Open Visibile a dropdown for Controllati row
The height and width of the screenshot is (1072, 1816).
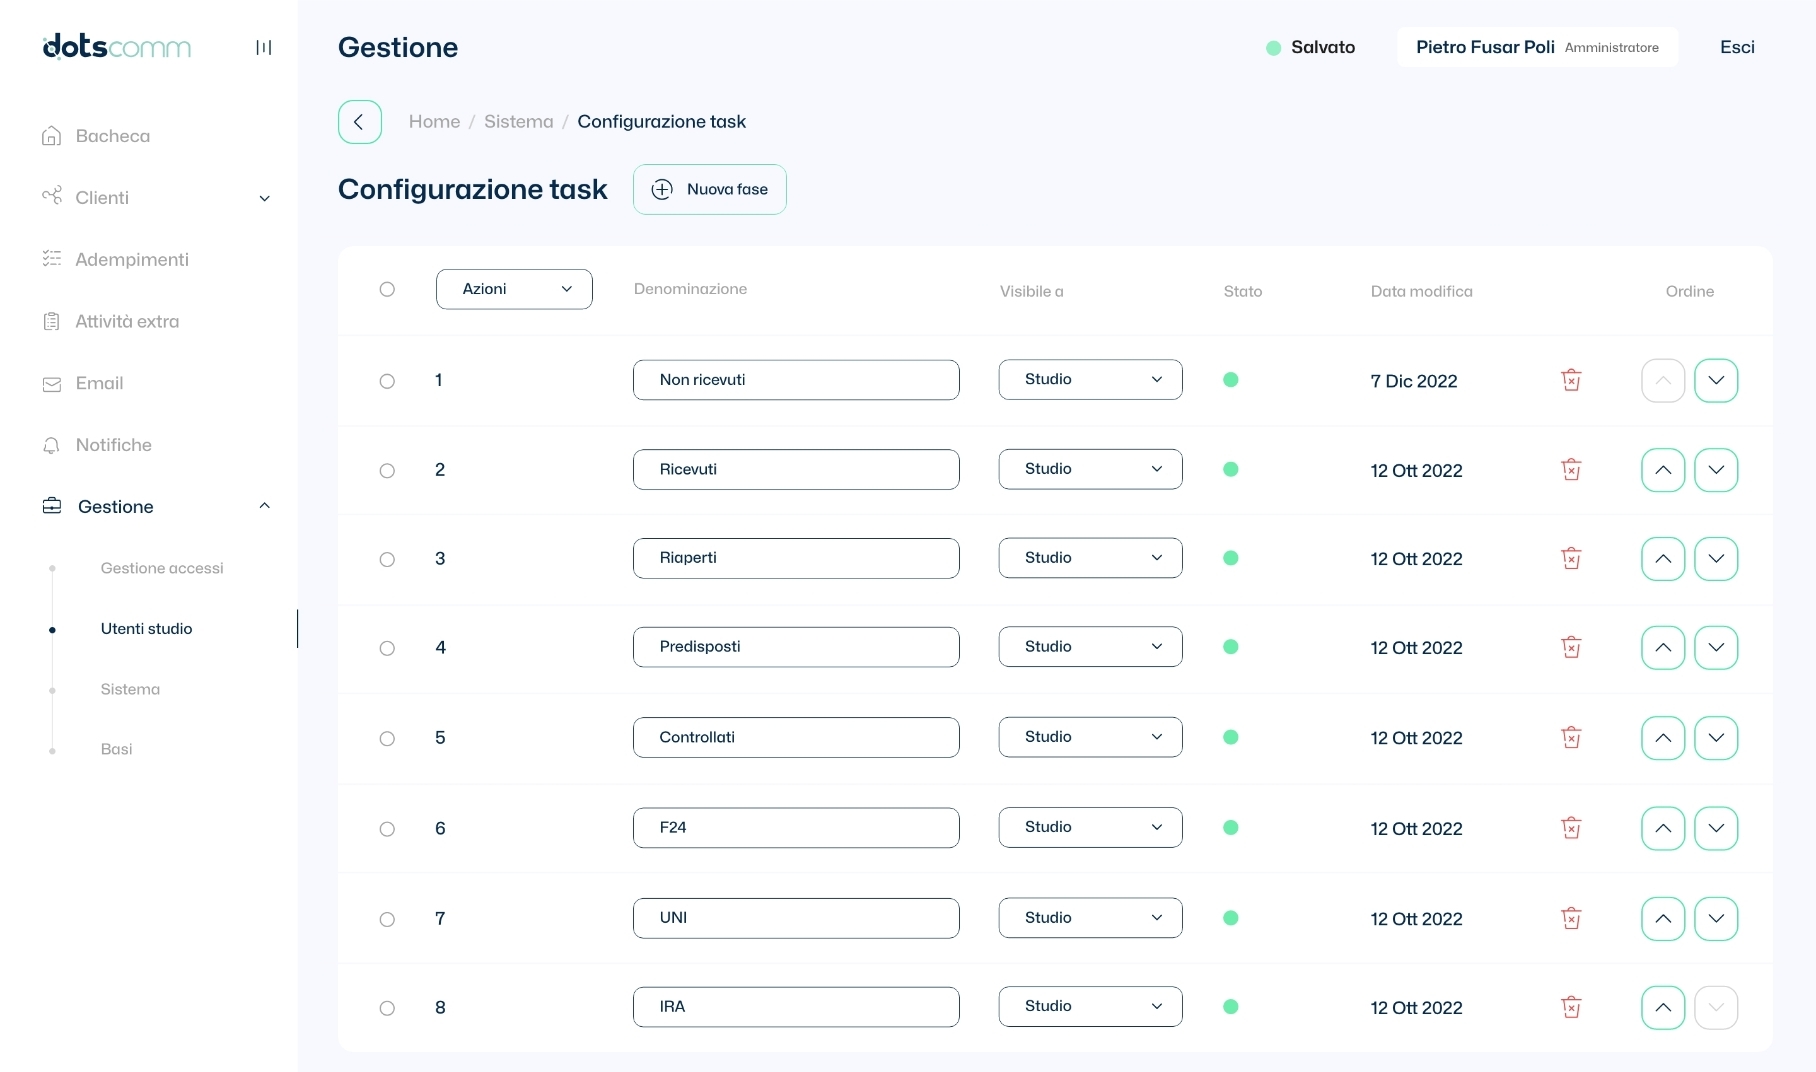tap(1090, 737)
